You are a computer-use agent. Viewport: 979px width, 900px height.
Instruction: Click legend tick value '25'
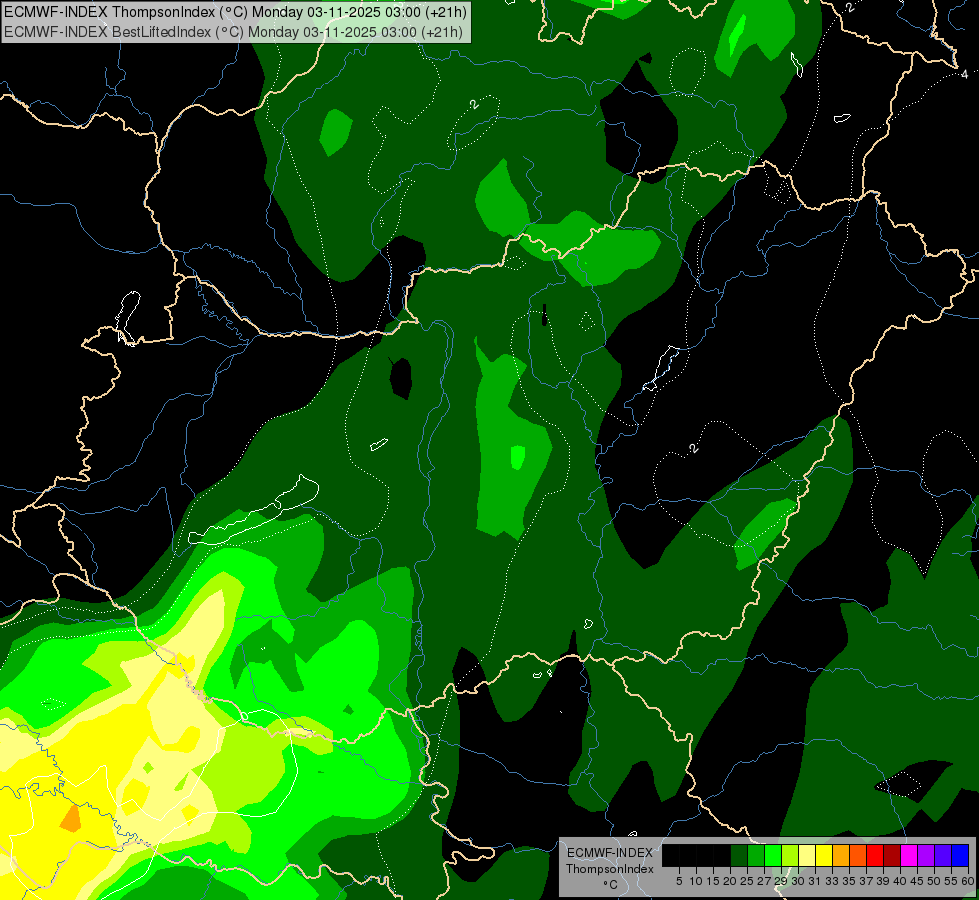[x=747, y=881]
